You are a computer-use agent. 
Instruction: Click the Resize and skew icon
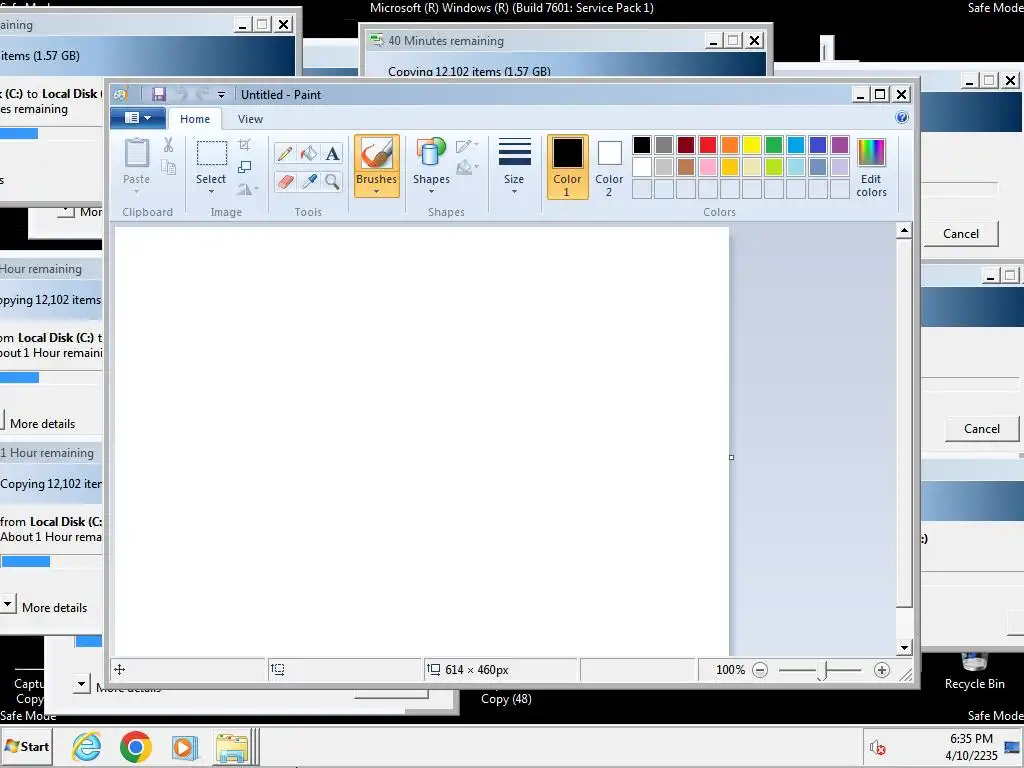pyautogui.click(x=245, y=167)
